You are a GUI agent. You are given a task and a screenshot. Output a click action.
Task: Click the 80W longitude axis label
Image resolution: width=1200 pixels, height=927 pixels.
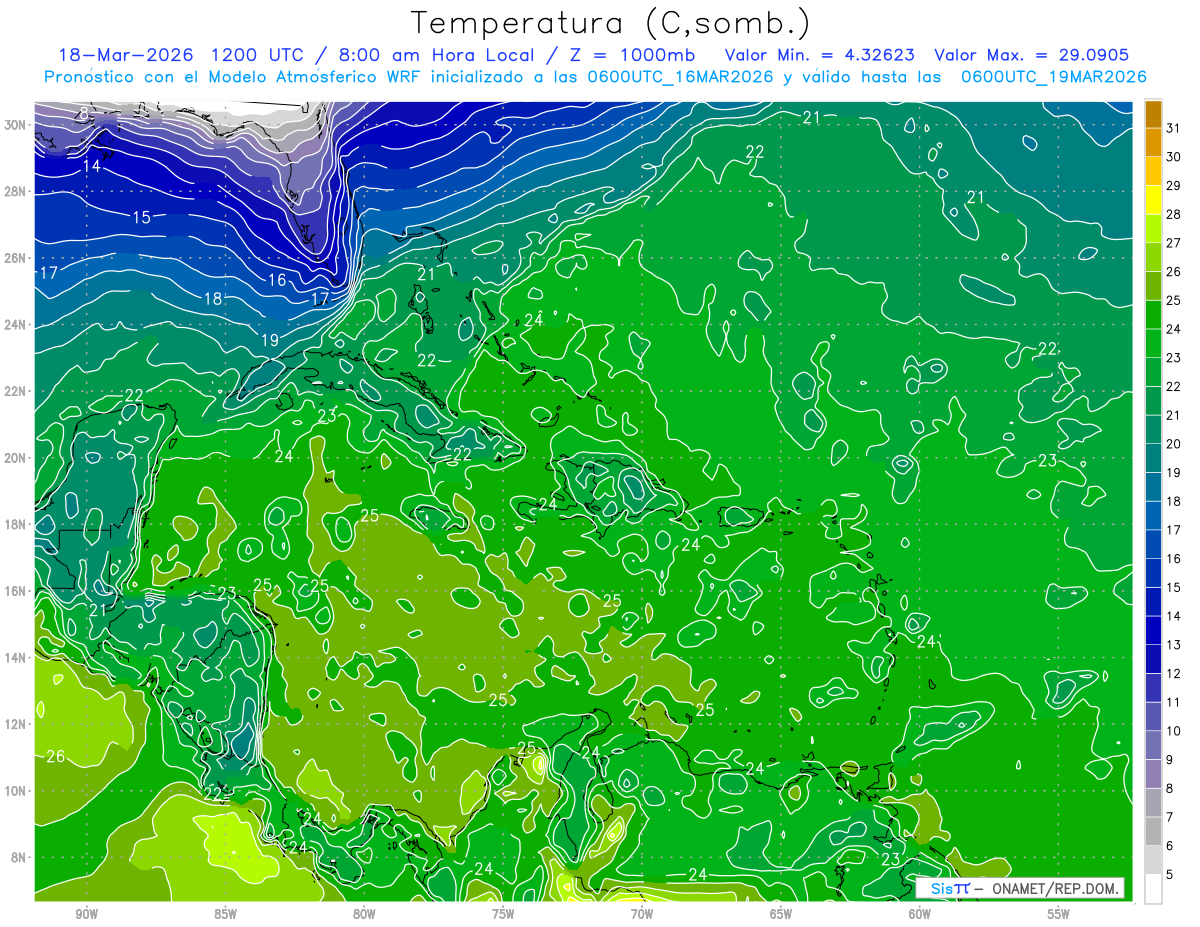tap(364, 914)
